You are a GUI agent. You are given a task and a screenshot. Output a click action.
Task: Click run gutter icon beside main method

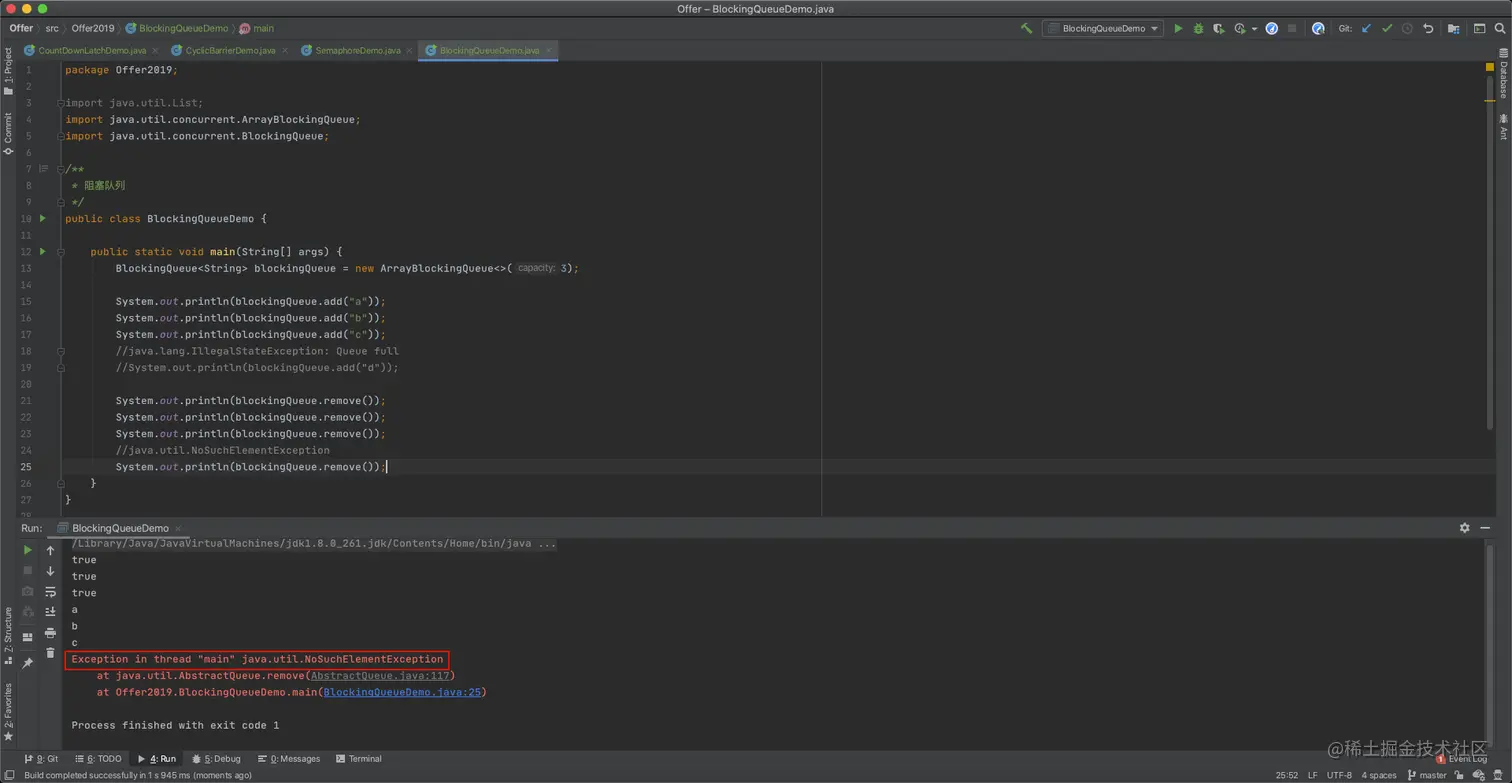pyautogui.click(x=42, y=251)
